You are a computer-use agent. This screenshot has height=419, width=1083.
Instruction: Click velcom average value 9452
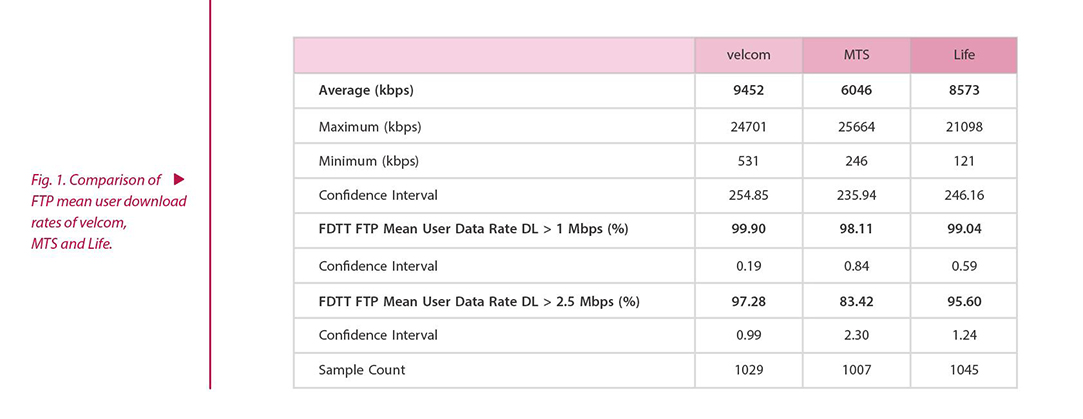[x=749, y=91]
